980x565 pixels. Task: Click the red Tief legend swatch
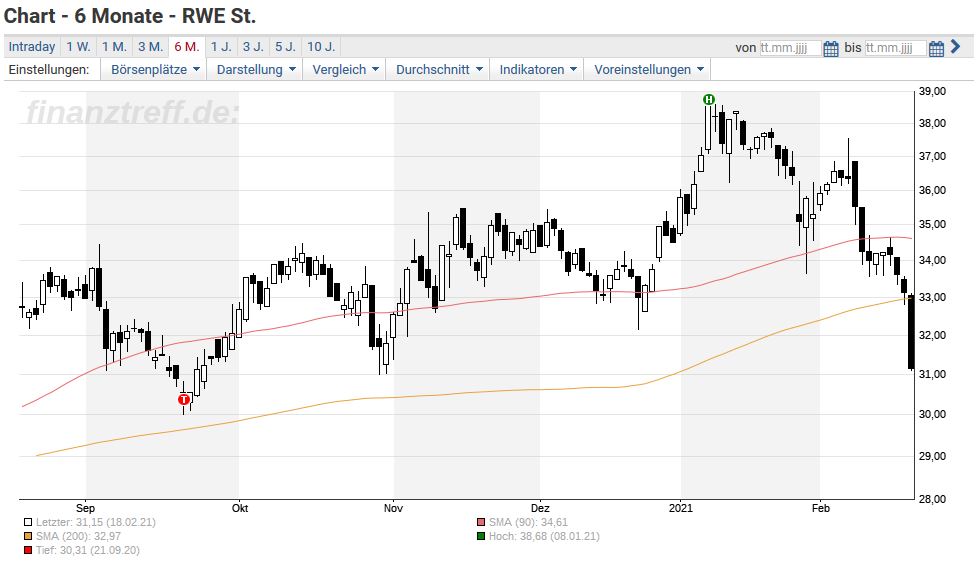(x=28, y=551)
